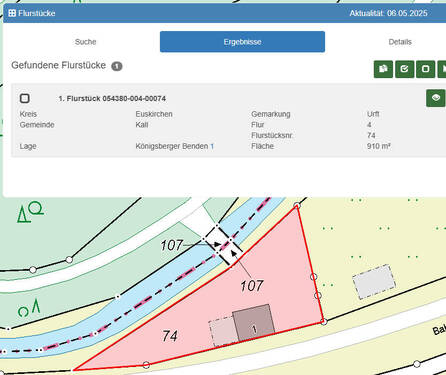Screen dimensions: 446x375
Task: Switch to the Suche tab
Action: [x=85, y=42]
